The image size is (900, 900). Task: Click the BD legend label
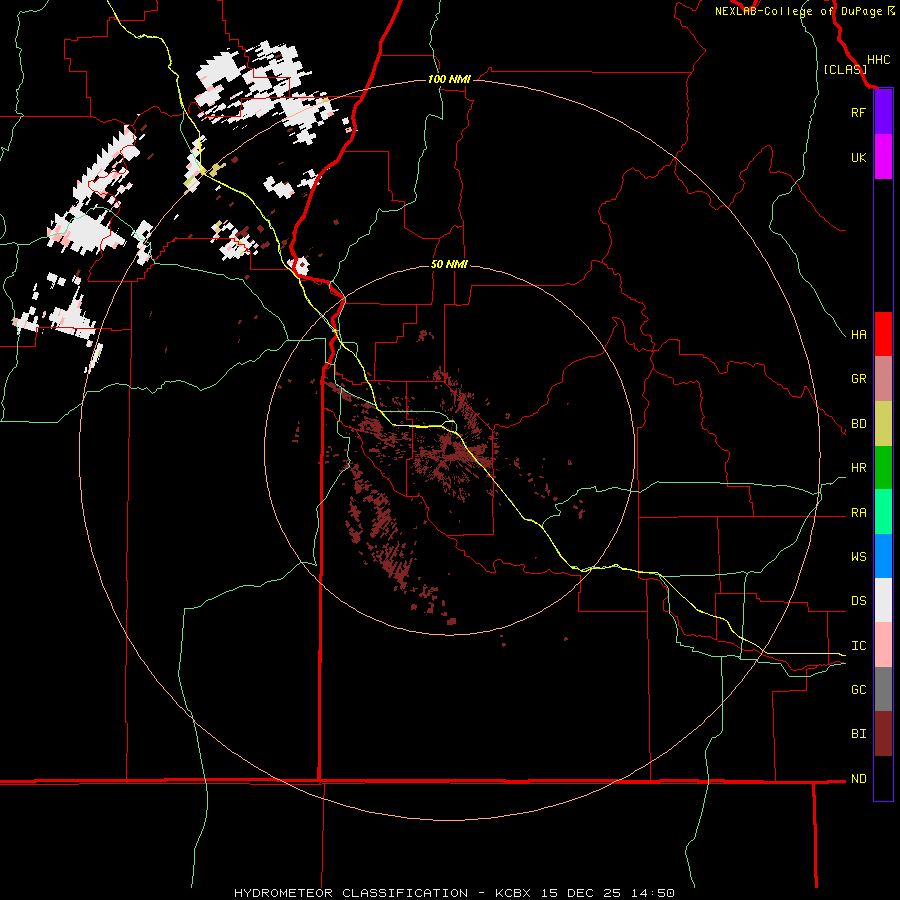(x=858, y=424)
